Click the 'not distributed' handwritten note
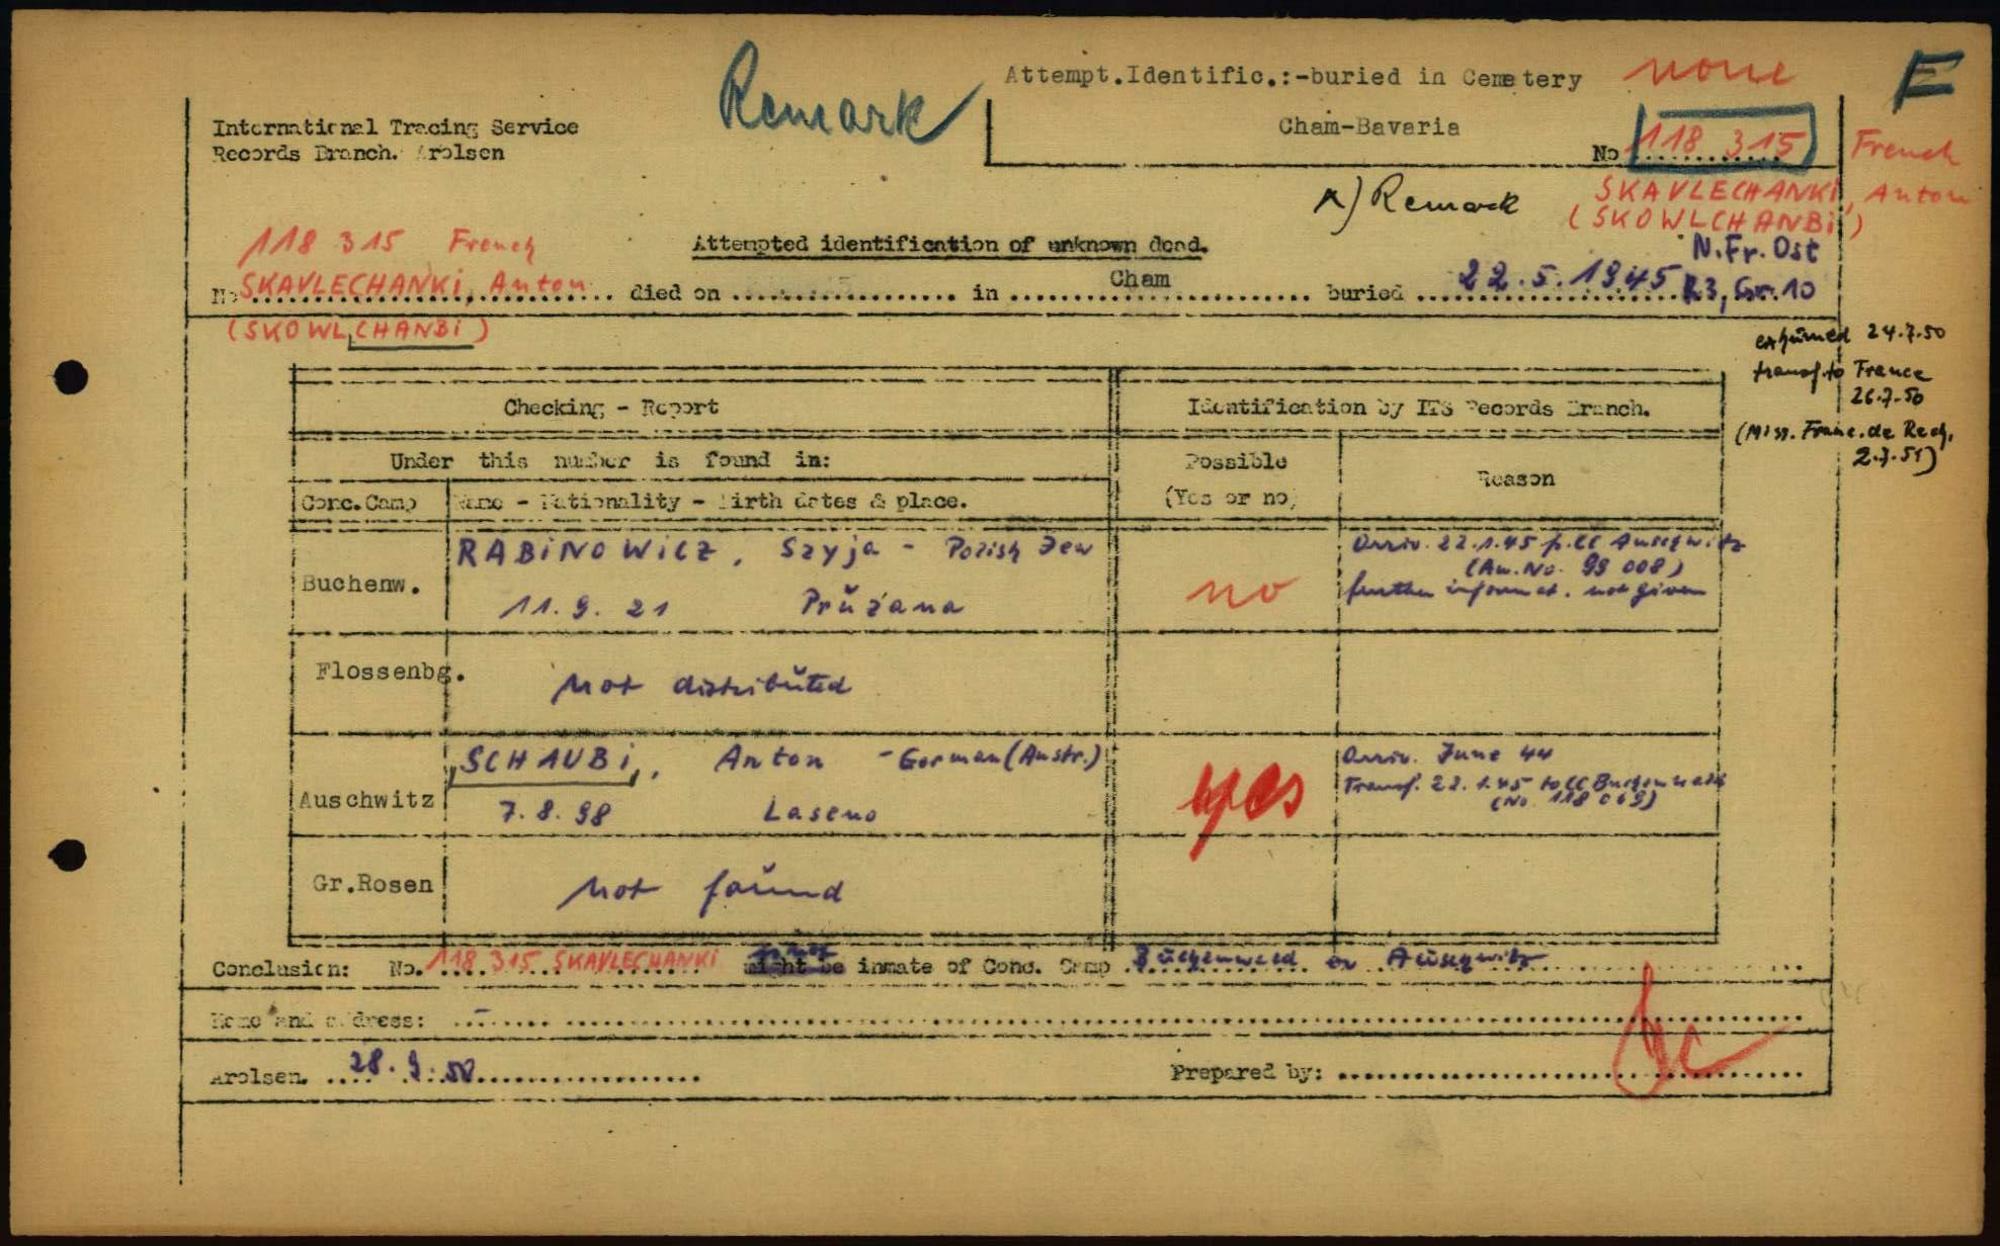 [x=701, y=685]
